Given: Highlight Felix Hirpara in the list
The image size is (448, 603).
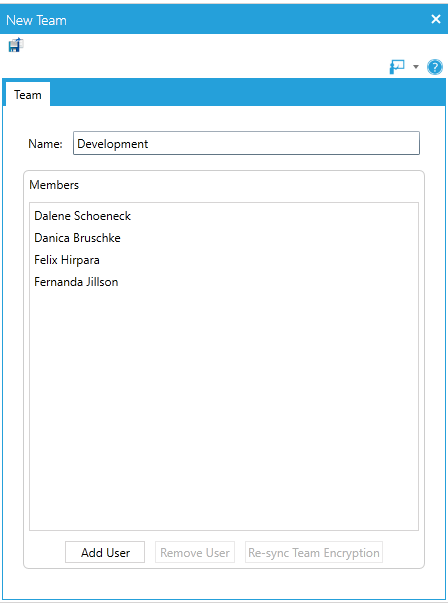Looking at the screenshot, I should pos(67,260).
